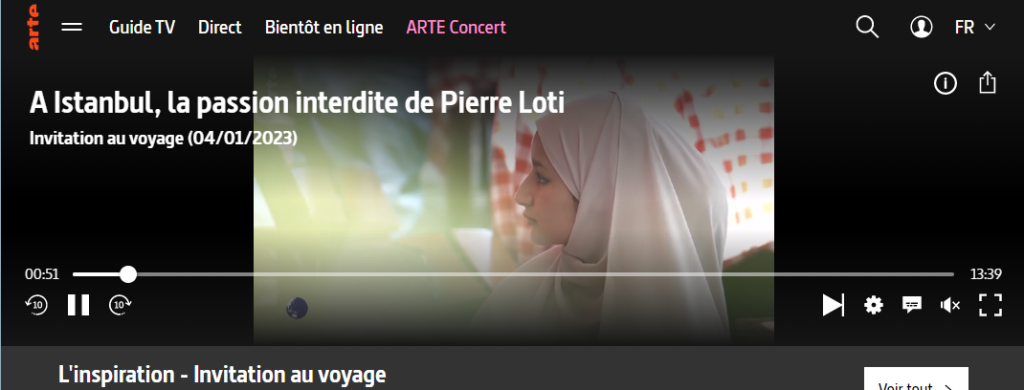The image size is (1024, 390).
Task: Skip forward 10 seconds
Action: coord(120,305)
